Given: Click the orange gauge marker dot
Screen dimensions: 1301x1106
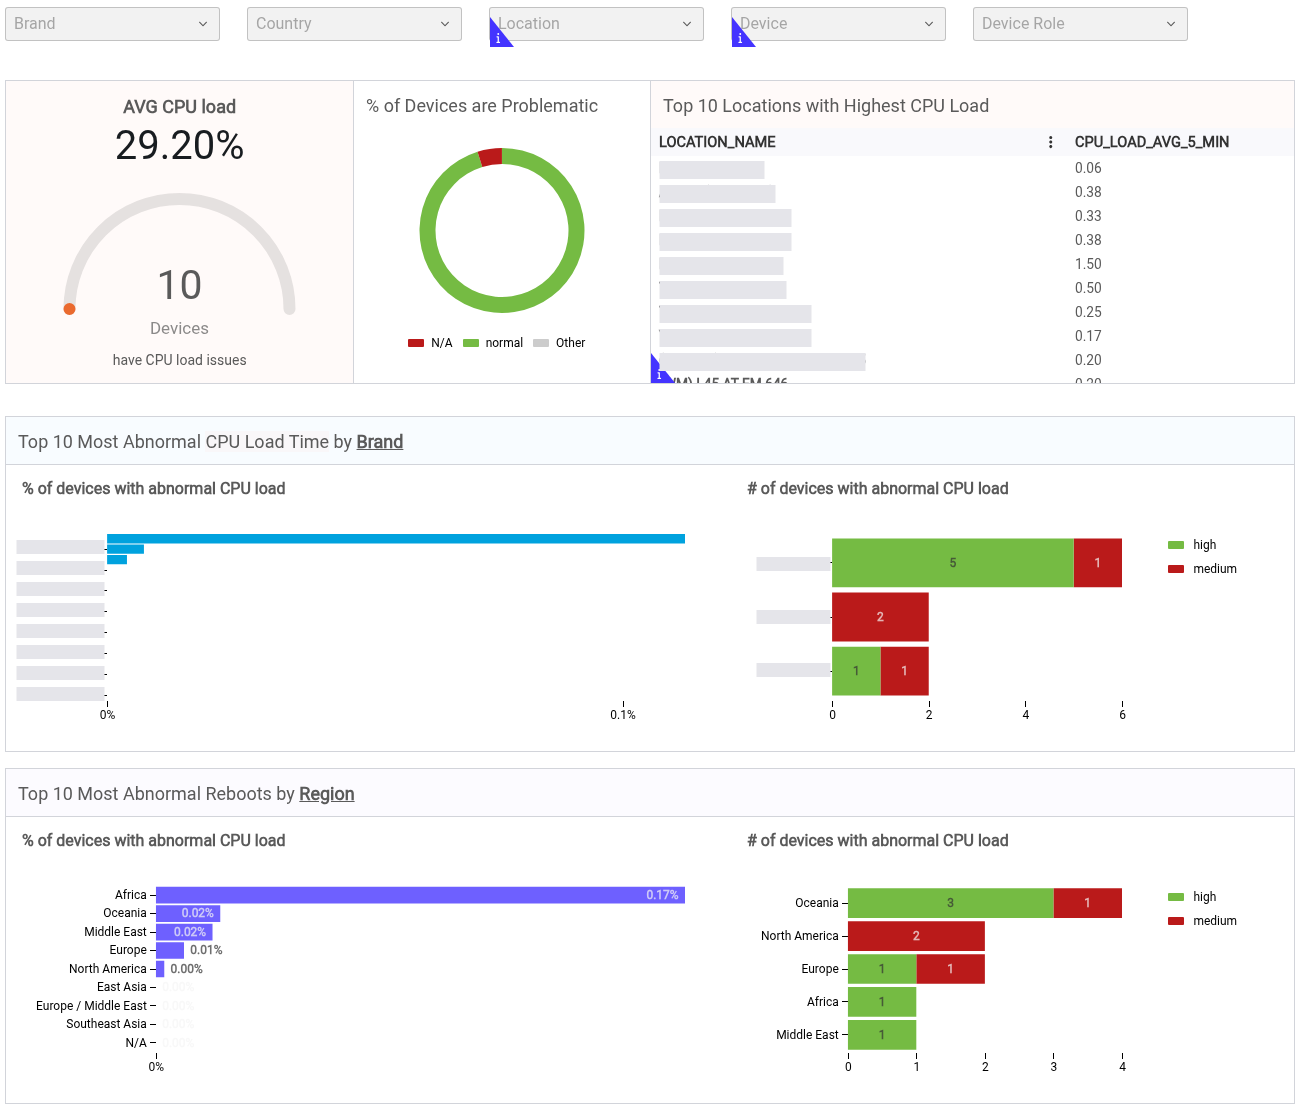Looking at the screenshot, I should pyautogui.click(x=69, y=309).
